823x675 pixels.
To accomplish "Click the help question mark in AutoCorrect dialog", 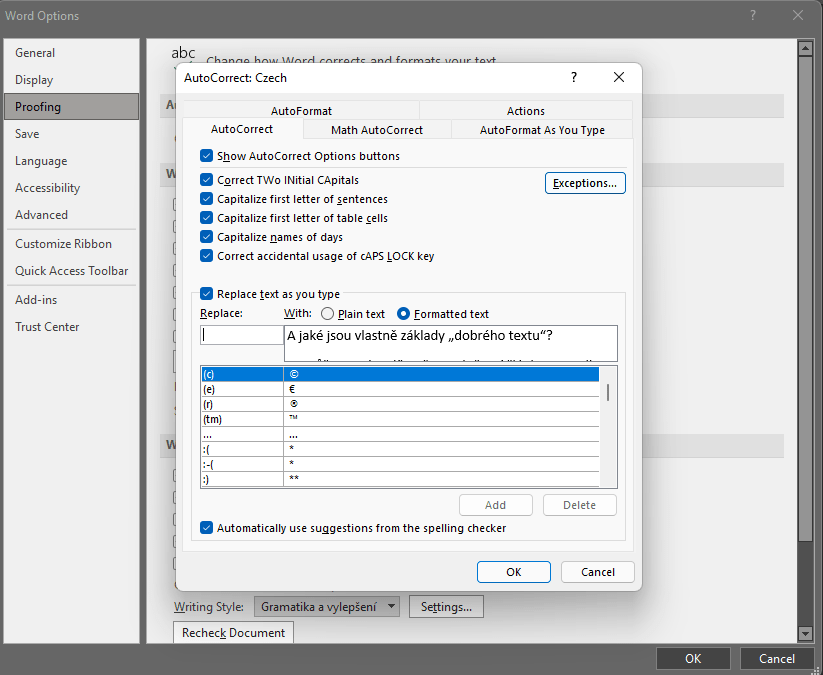I will [574, 77].
